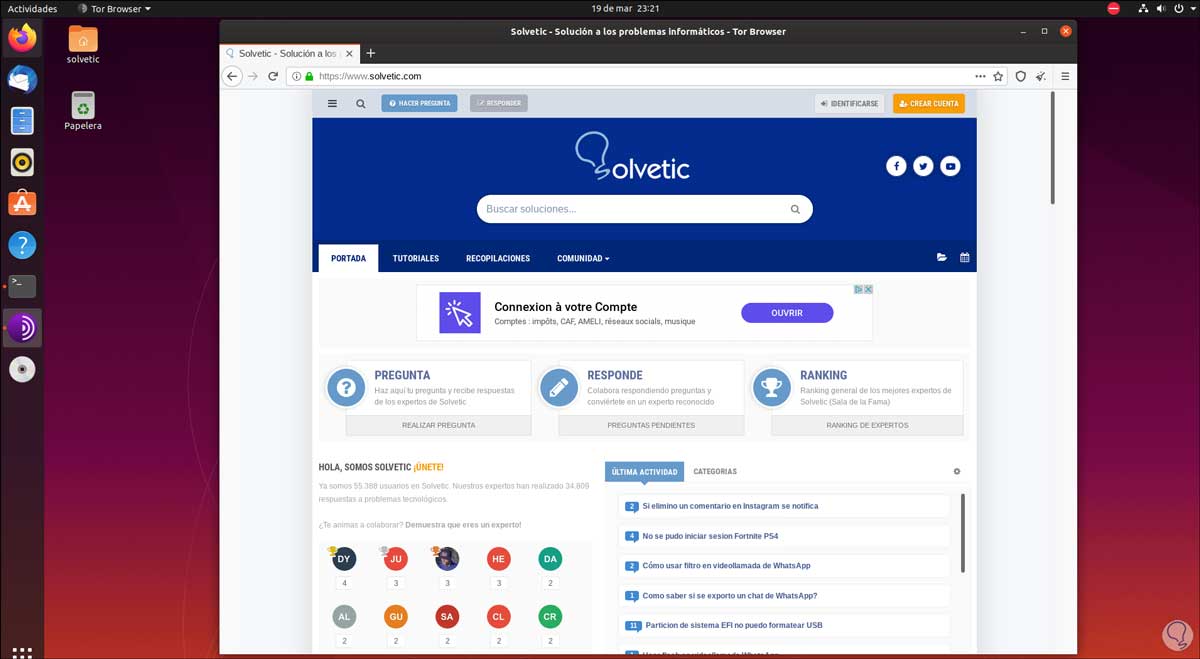
Task: Open the Tor Browser application menu in top bar
Action: pos(114,8)
